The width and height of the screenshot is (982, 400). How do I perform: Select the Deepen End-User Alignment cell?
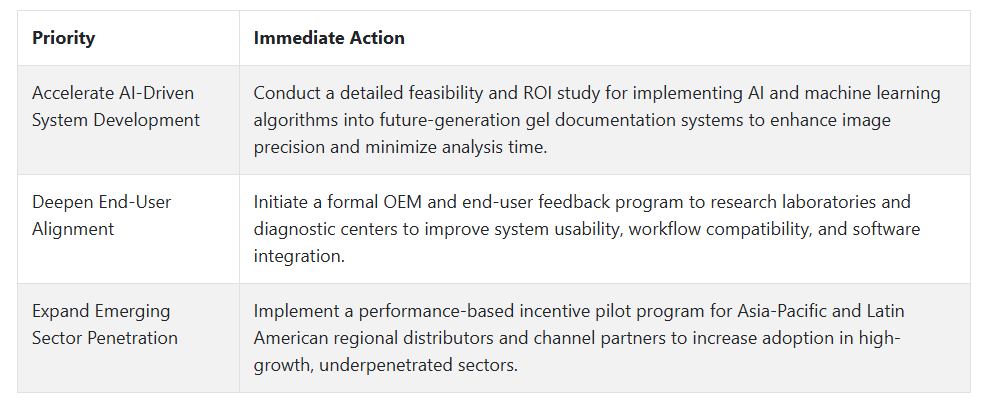pyautogui.click(x=128, y=228)
